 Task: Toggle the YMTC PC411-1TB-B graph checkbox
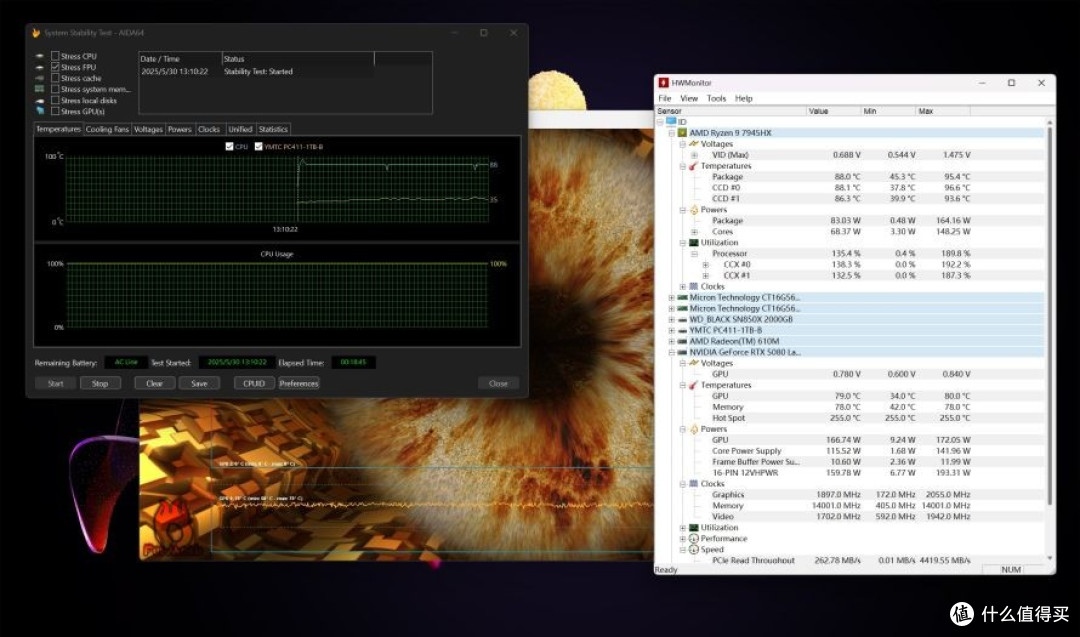tap(258, 147)
